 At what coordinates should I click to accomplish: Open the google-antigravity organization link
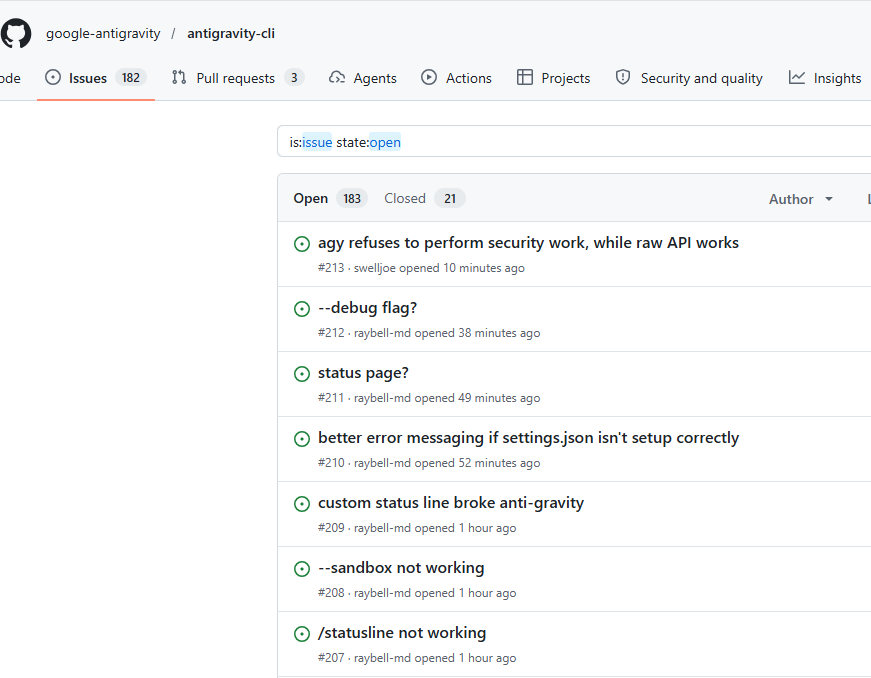pyautogui.click(x=103, y=33)
